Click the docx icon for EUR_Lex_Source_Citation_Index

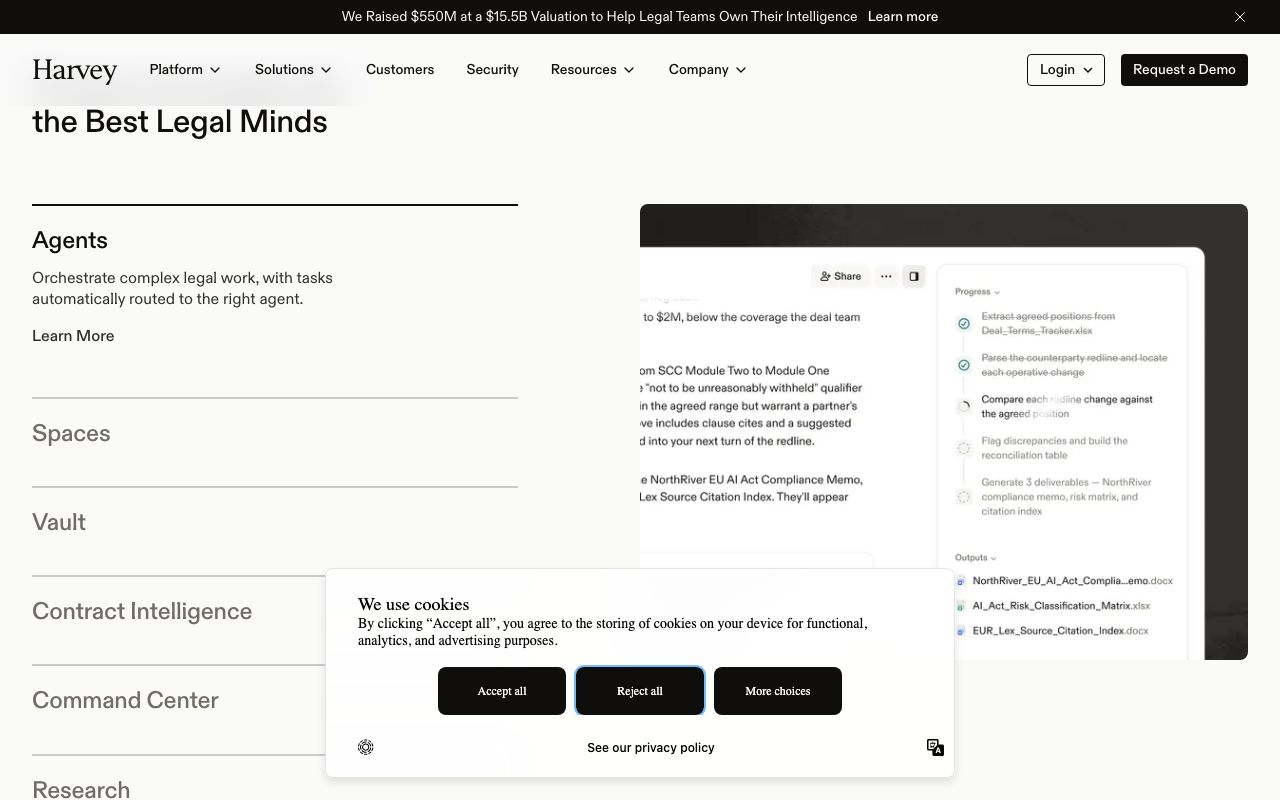(961, 631)
